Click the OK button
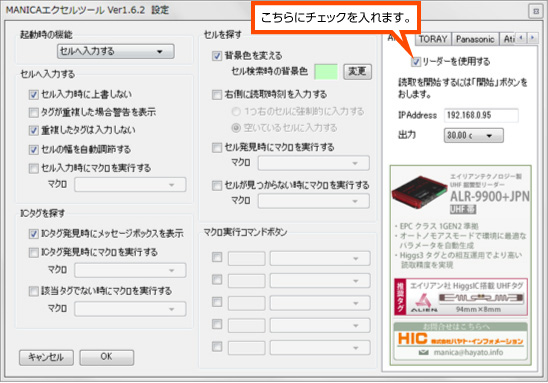This screenshot has height=383, width=548. coord(107,357)
